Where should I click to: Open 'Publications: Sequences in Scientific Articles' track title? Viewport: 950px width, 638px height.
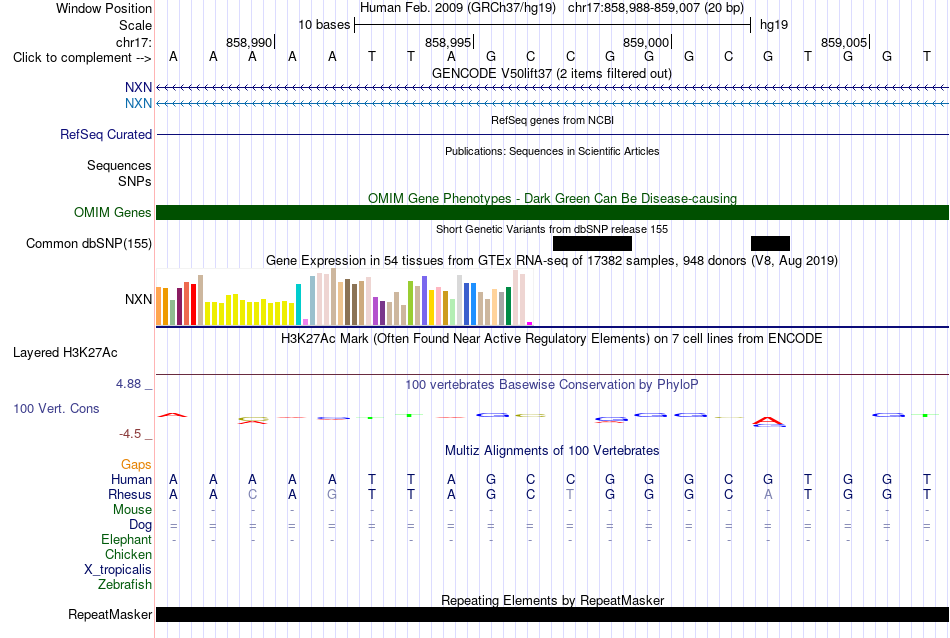tap(552, 151)
